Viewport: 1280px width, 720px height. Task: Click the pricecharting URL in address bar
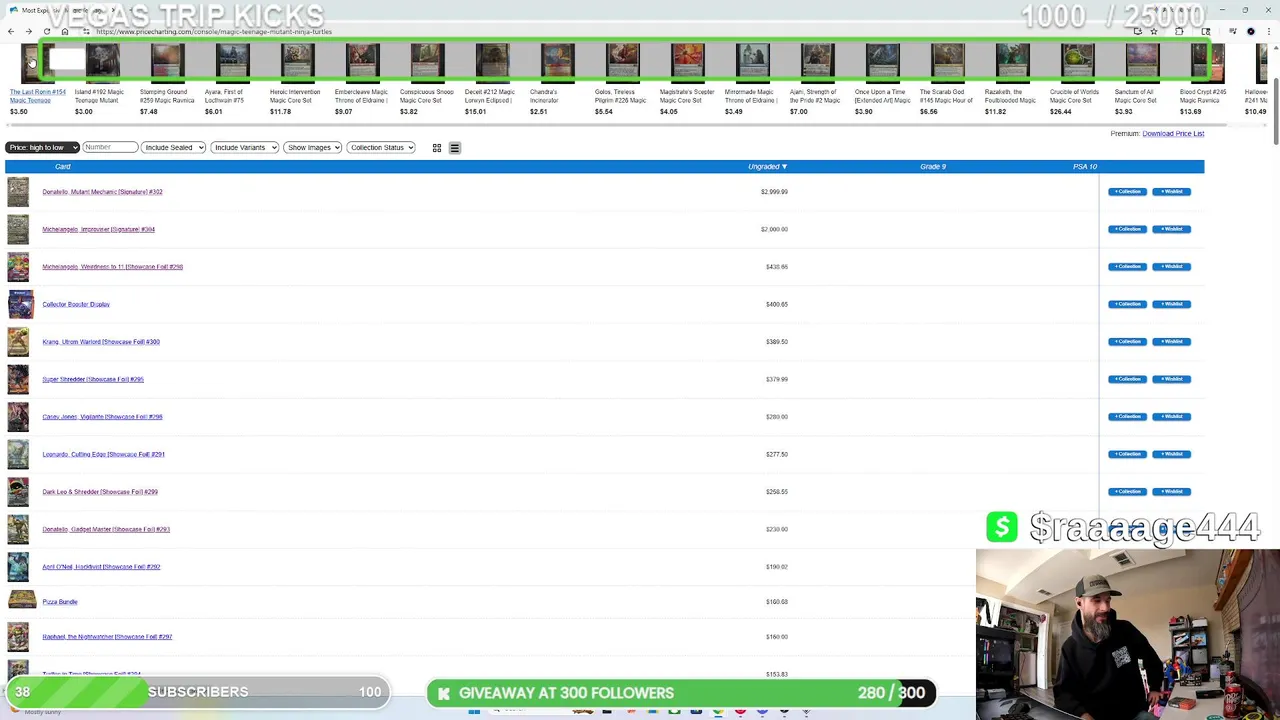[214, 32]
